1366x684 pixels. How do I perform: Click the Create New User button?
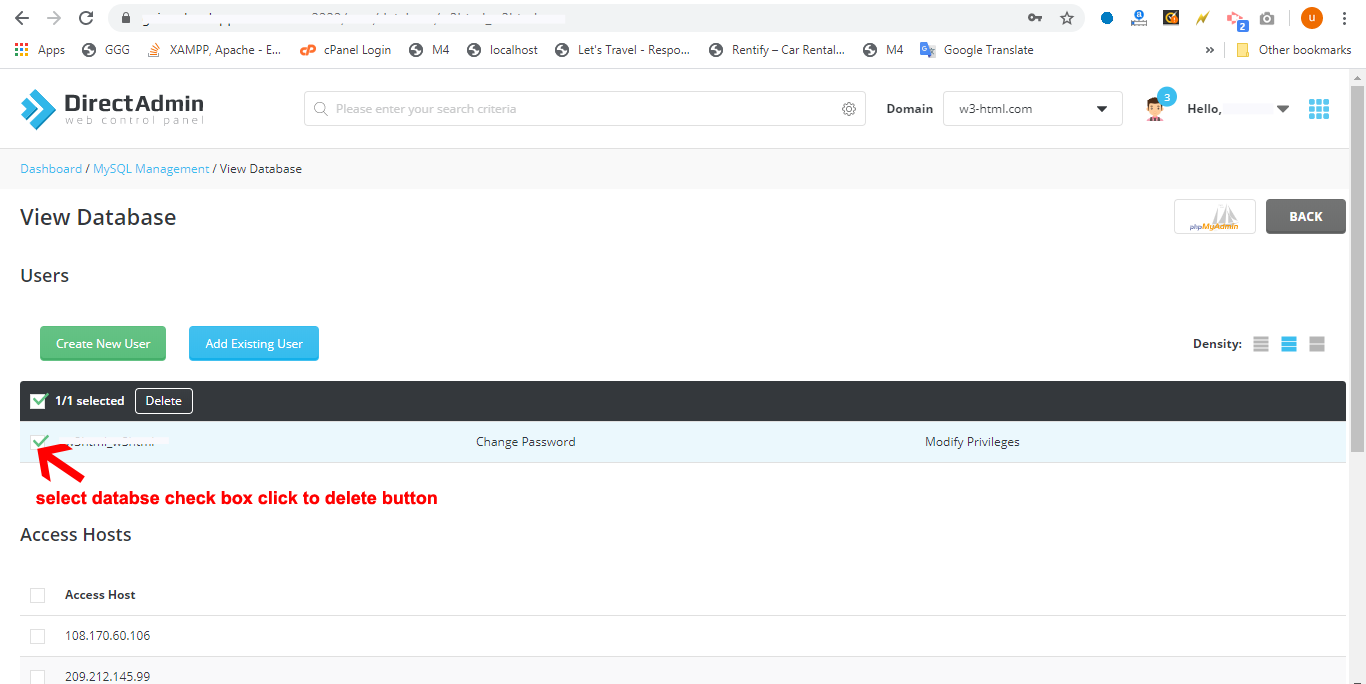[103, 343]
